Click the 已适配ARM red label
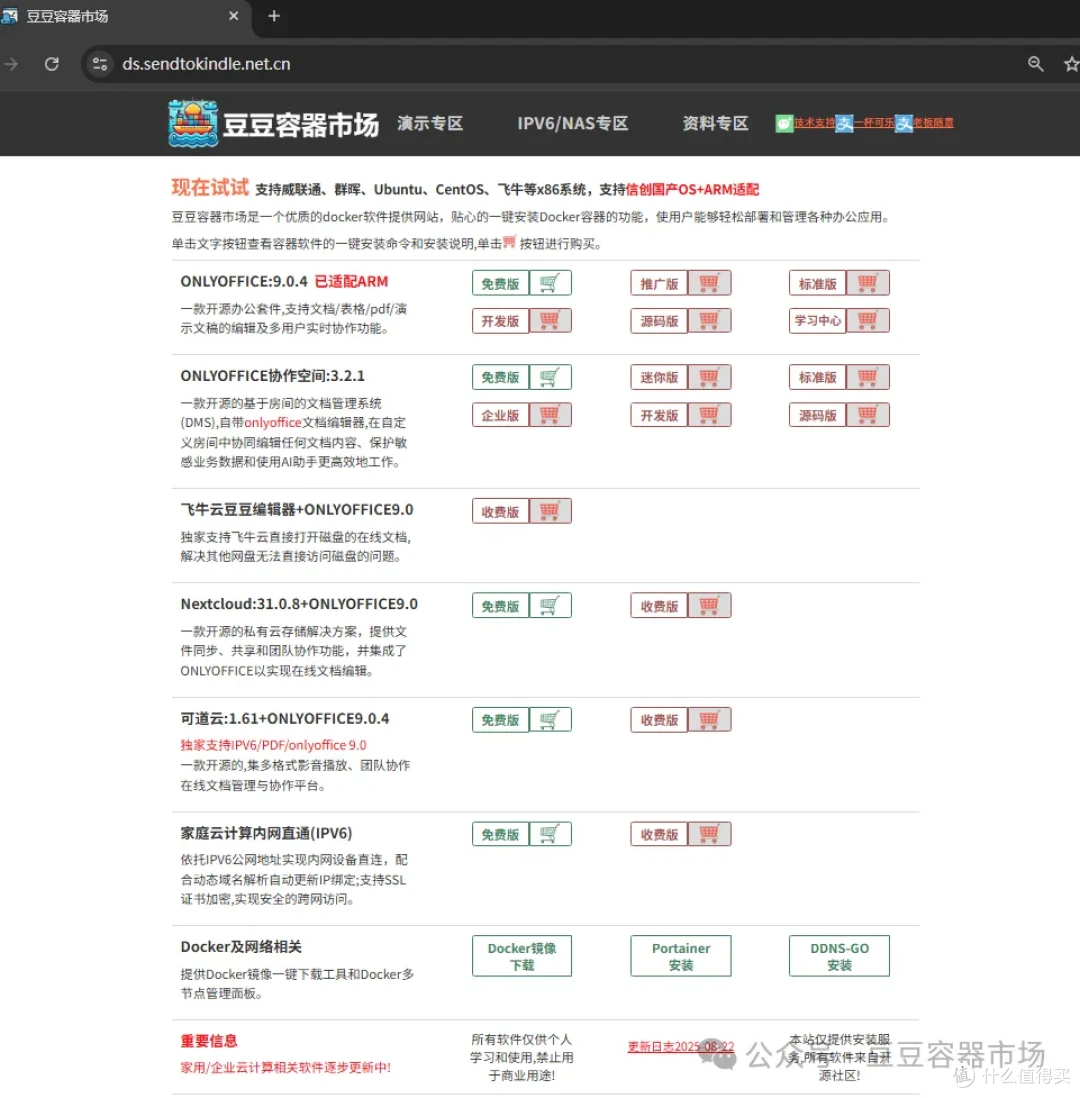The width and height of the screenshot is (1080, 1098). coord(351,281)
